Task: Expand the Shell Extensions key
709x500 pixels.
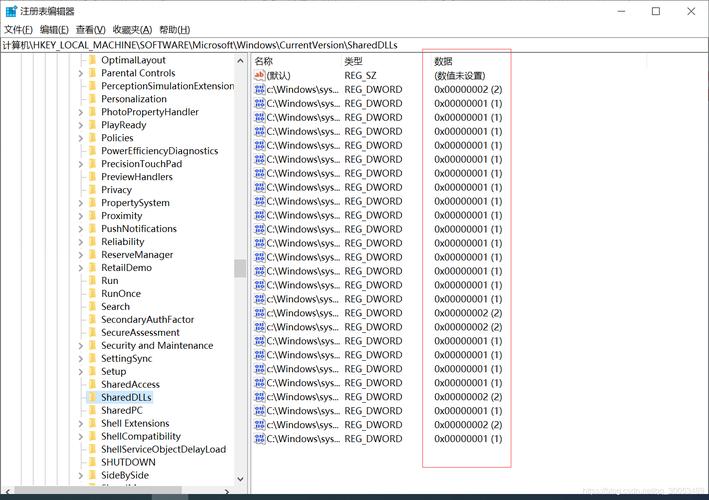Action: (x=80, y=424)
